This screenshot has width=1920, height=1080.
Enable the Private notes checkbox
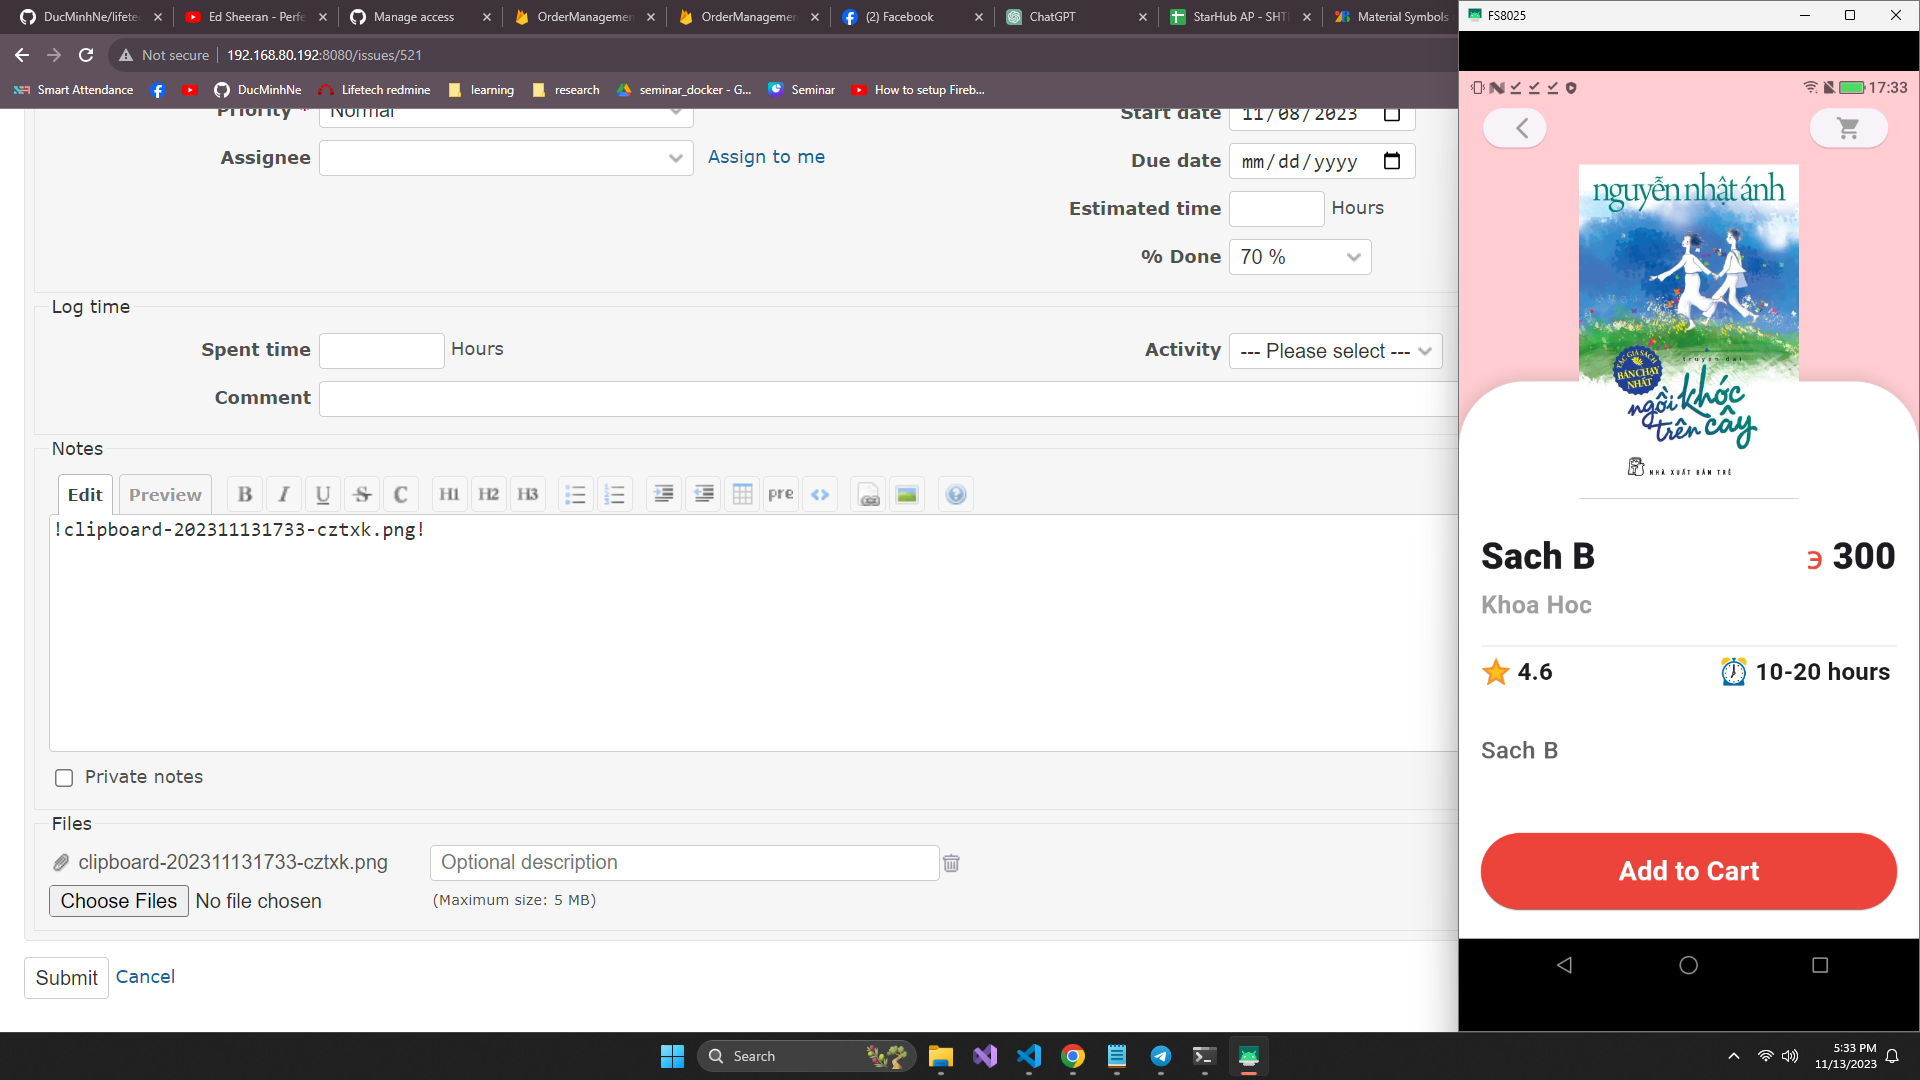64,778
